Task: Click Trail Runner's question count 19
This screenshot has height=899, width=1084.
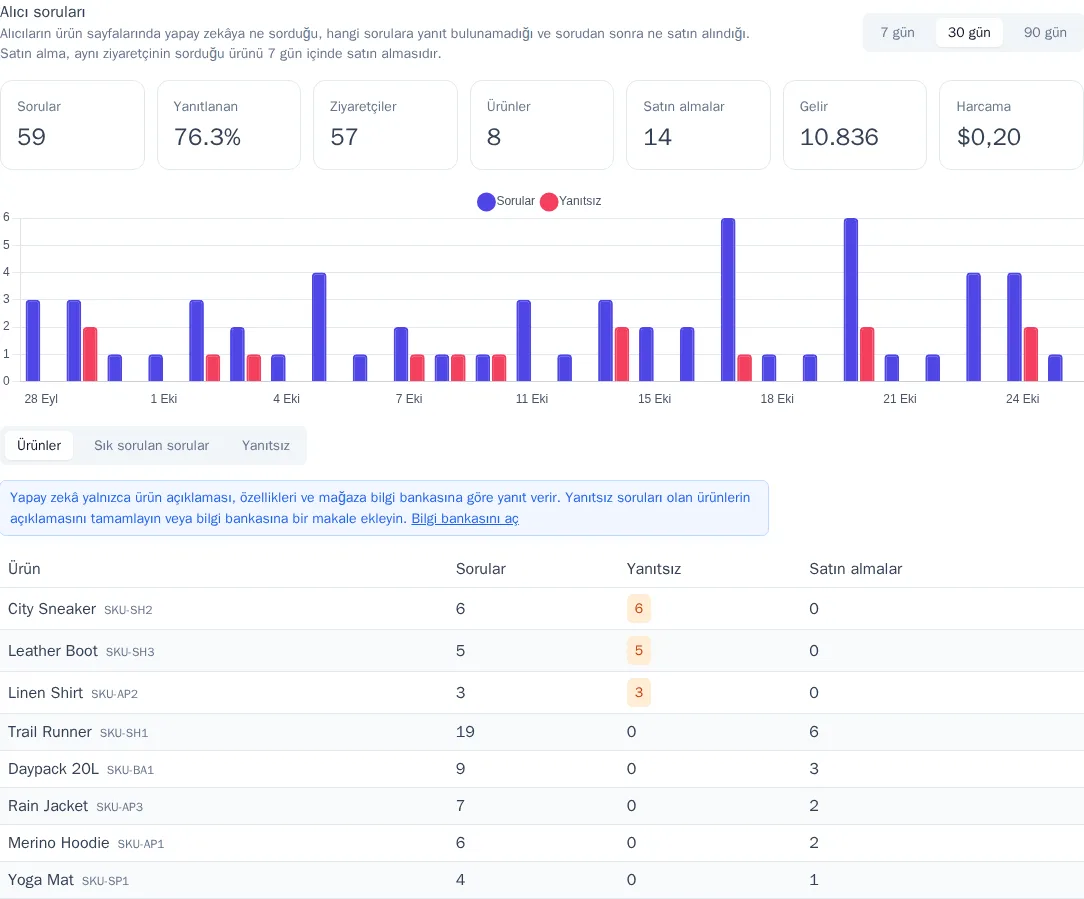Action: click(x=465, y=732)
